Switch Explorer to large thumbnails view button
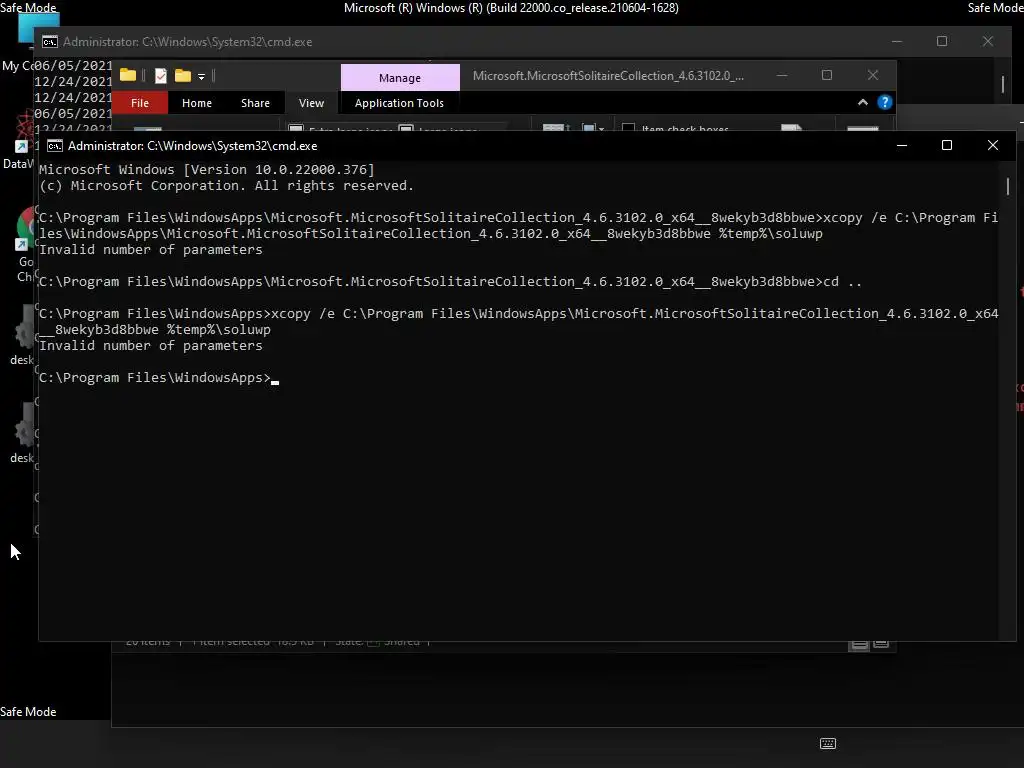This screenshot has width=1024, height=768. [x=881, y=644]
